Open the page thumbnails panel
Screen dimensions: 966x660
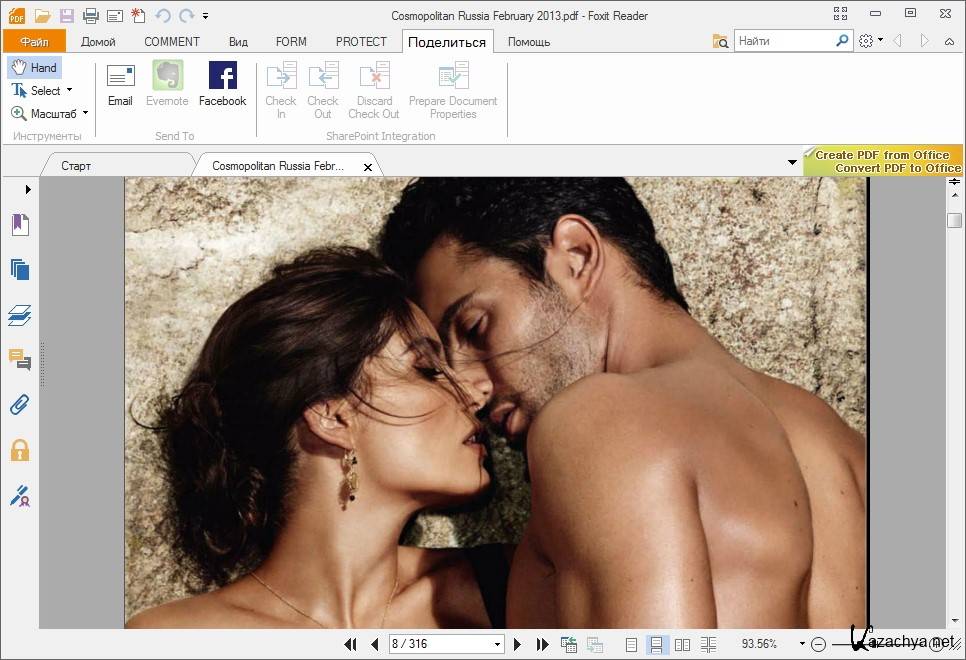click(x=20, y=269)
